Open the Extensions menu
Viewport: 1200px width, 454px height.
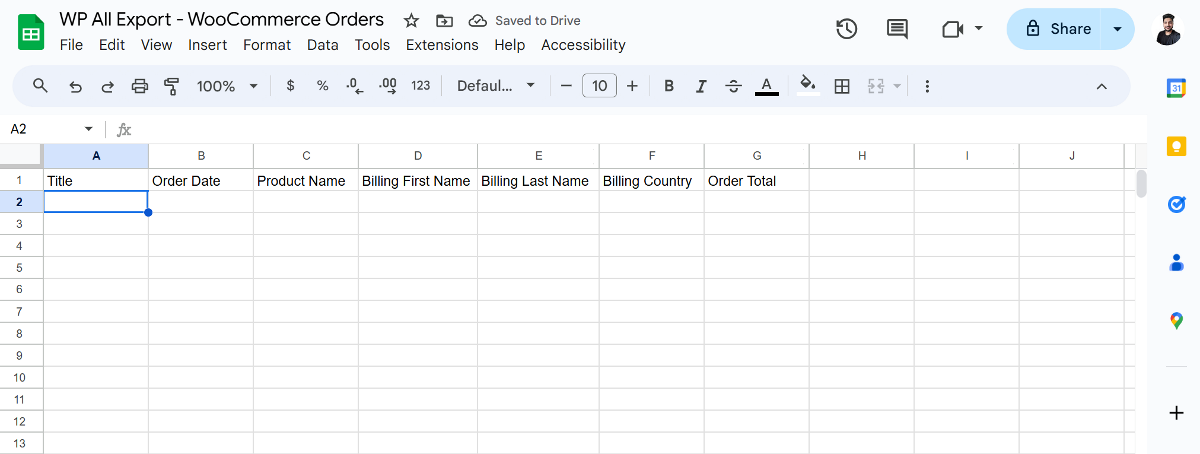click(x=442, y=45)
